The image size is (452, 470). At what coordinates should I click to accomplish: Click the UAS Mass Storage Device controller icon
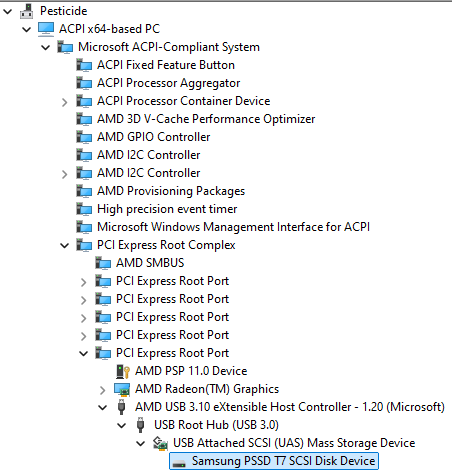[x=160, y=443]
